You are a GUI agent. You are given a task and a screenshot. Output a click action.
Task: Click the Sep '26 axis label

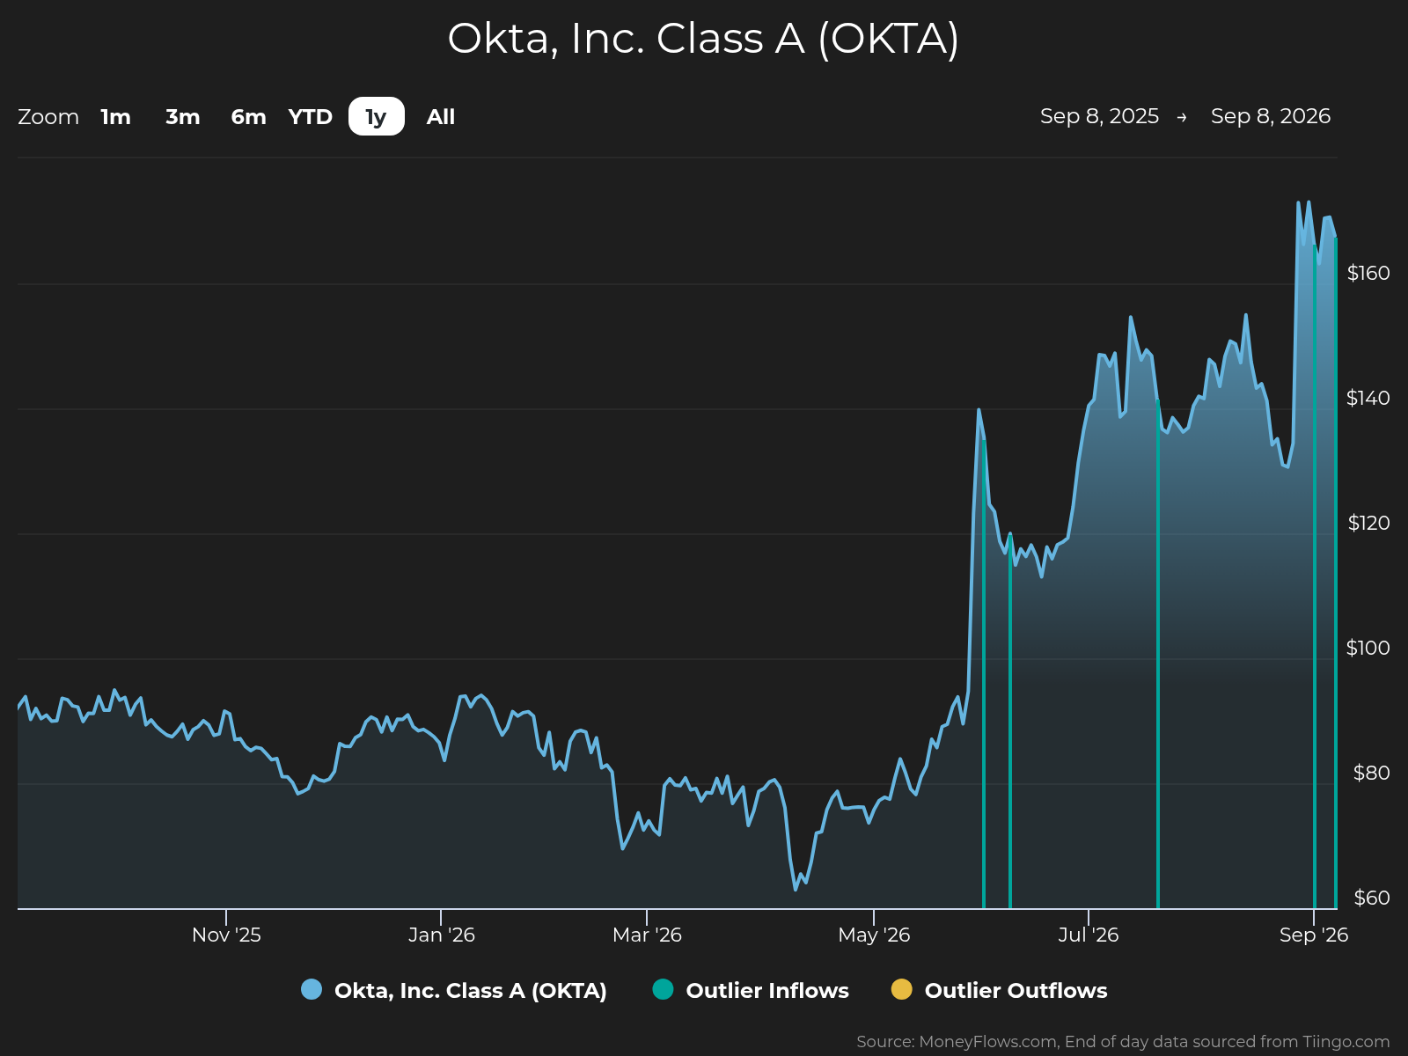1314,935
